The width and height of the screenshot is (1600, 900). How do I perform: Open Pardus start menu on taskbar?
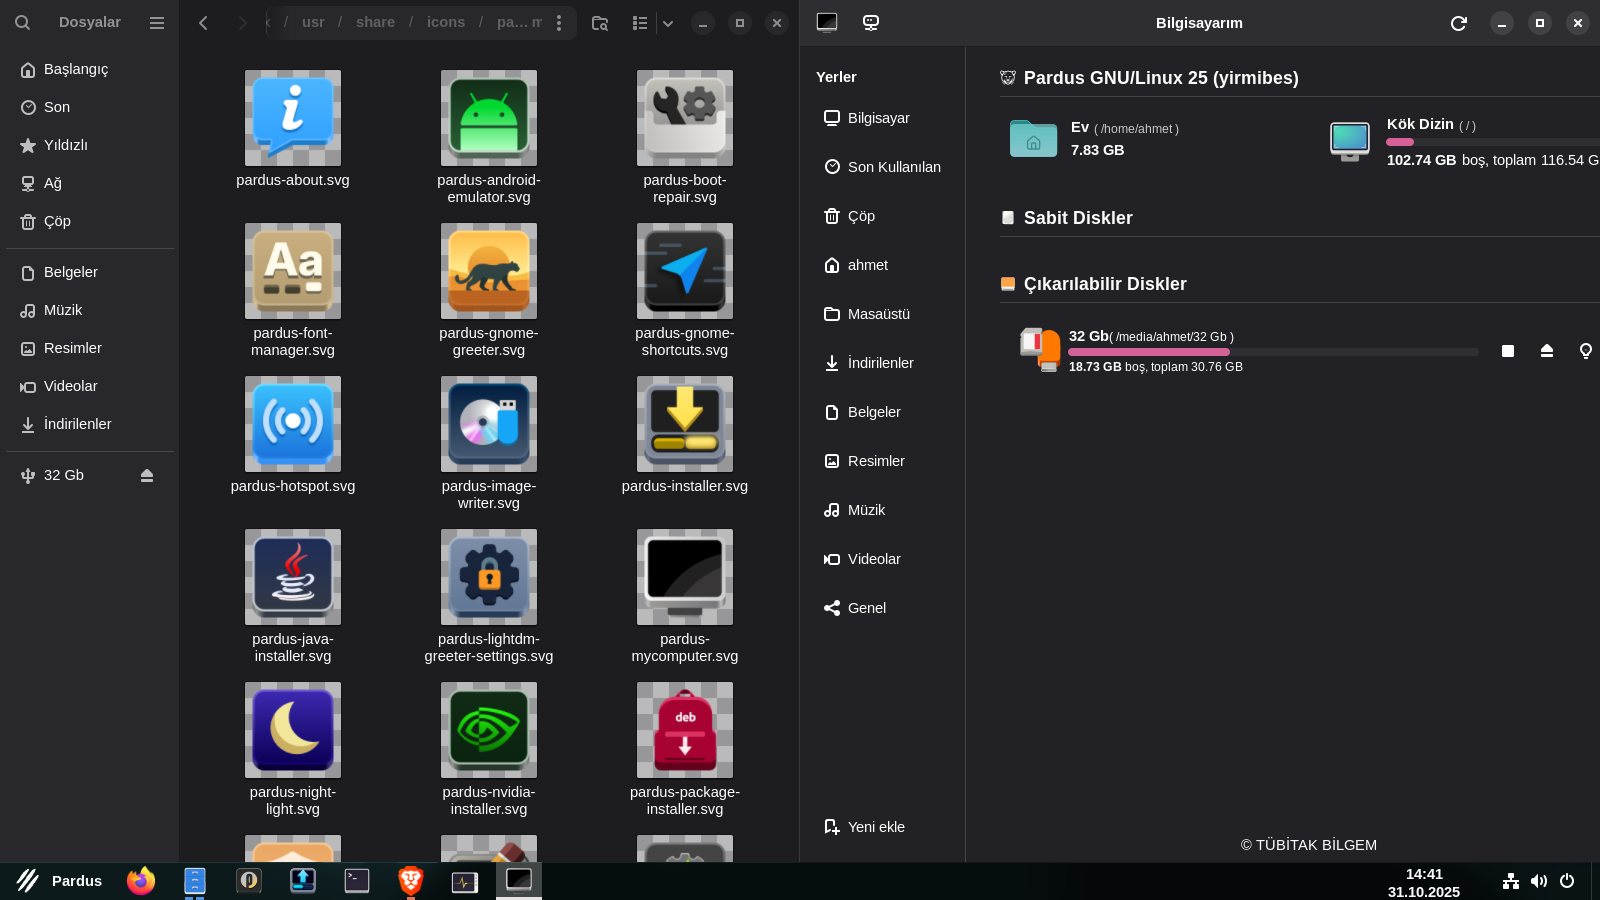click(60, 881)
